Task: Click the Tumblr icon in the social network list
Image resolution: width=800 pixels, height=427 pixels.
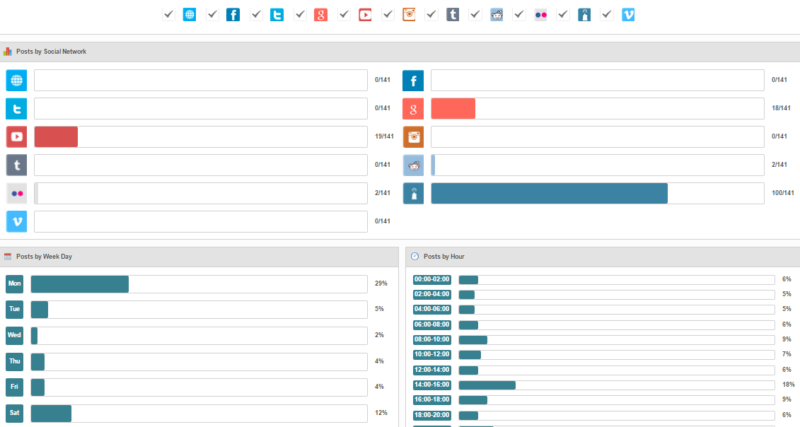Action: (17, 165)
